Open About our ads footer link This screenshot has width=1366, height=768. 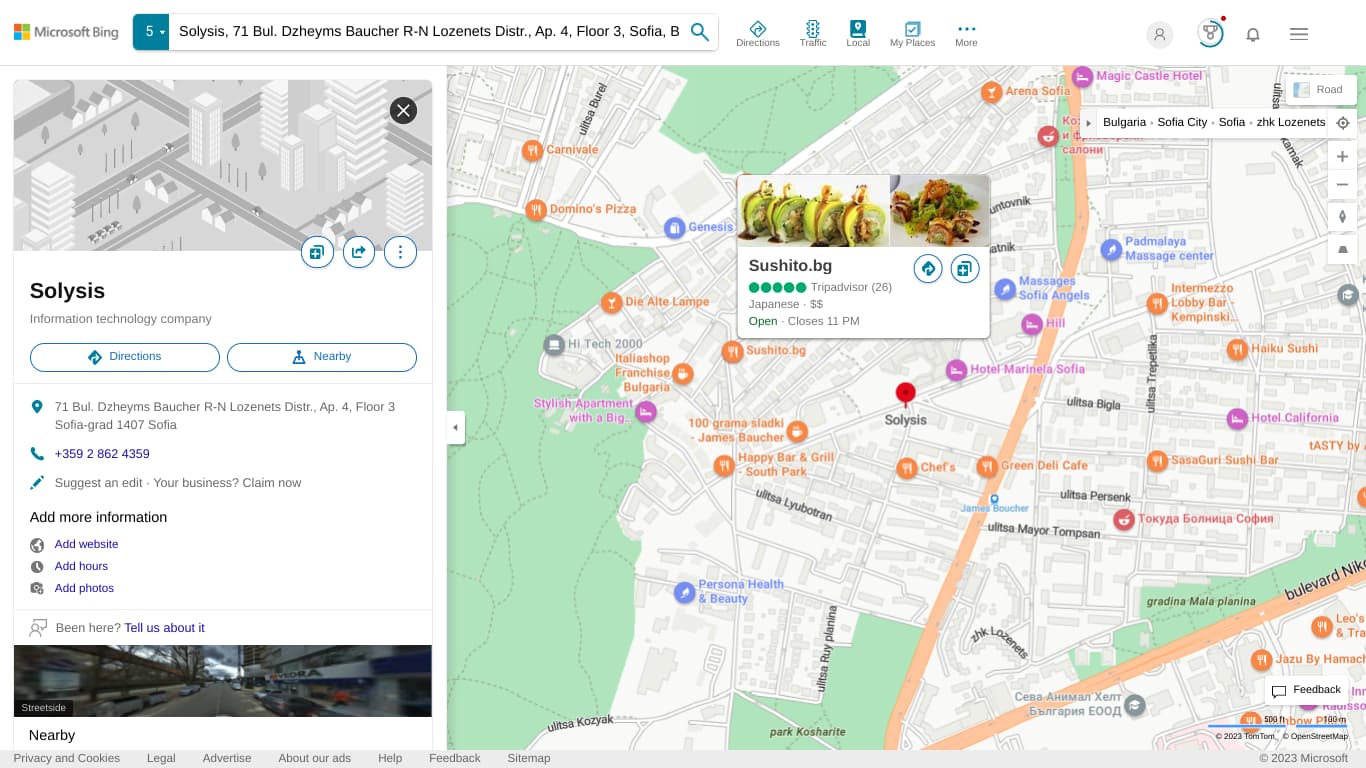314,758
